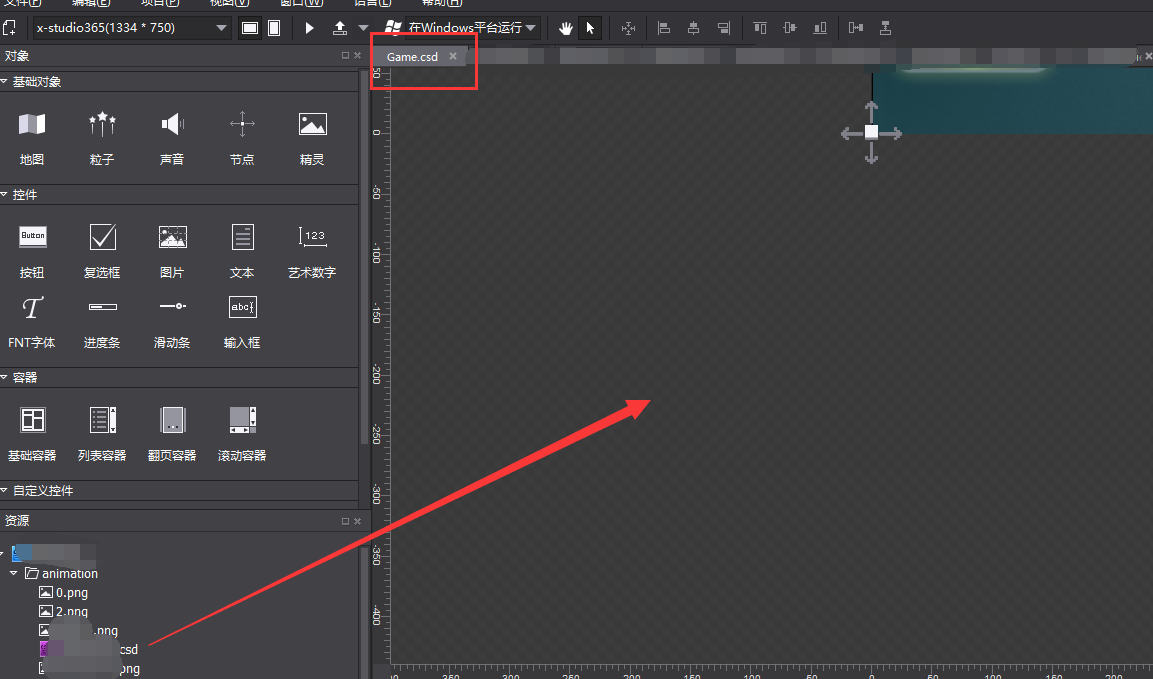Screen dimensions: 1153x679
Task: Select the arrow pointer tool
Action: 590,28
